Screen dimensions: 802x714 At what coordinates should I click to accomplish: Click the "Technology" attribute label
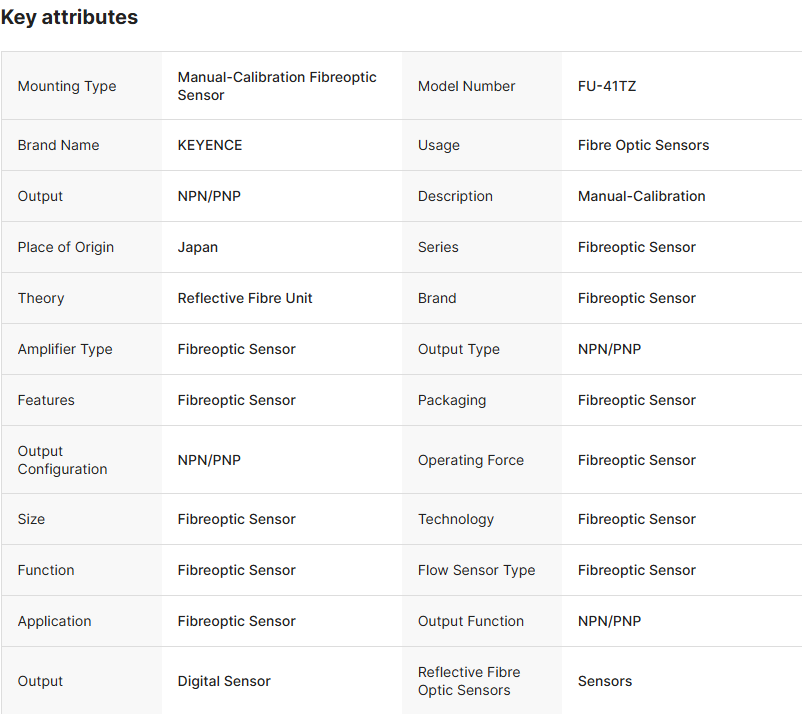click(x=456, y=519)
